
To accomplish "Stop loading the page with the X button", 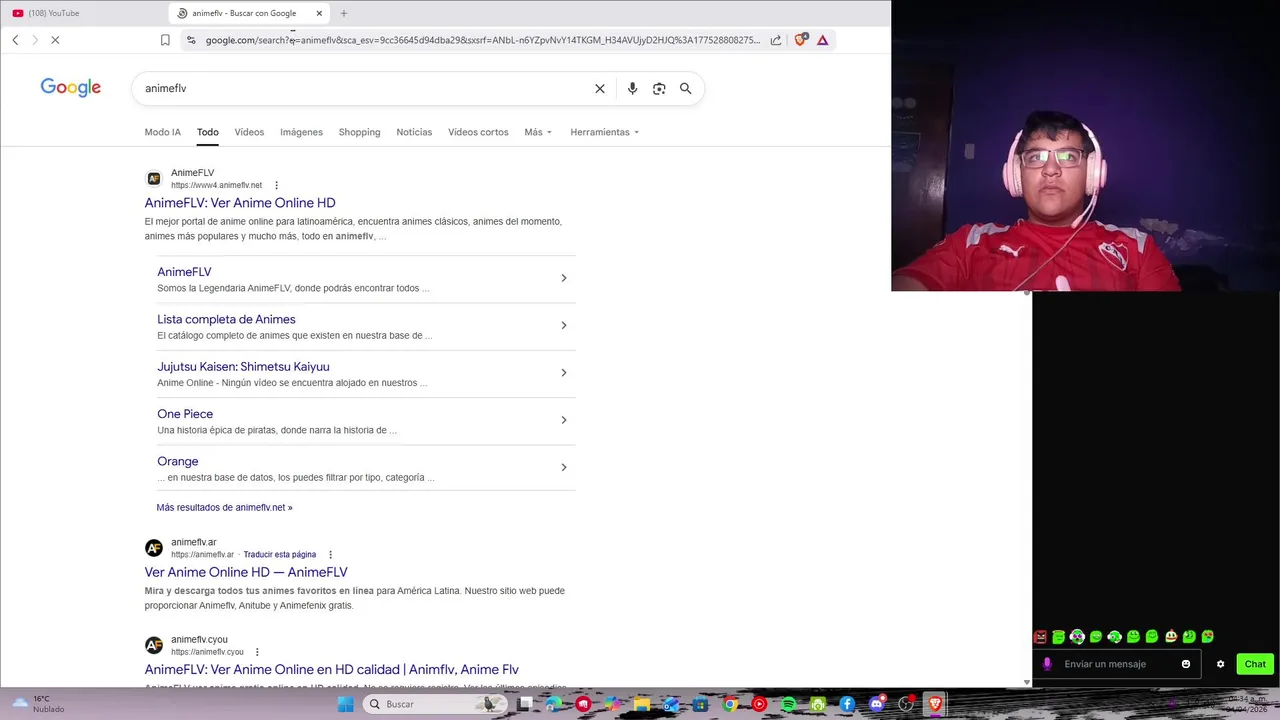I will (55, 40).
